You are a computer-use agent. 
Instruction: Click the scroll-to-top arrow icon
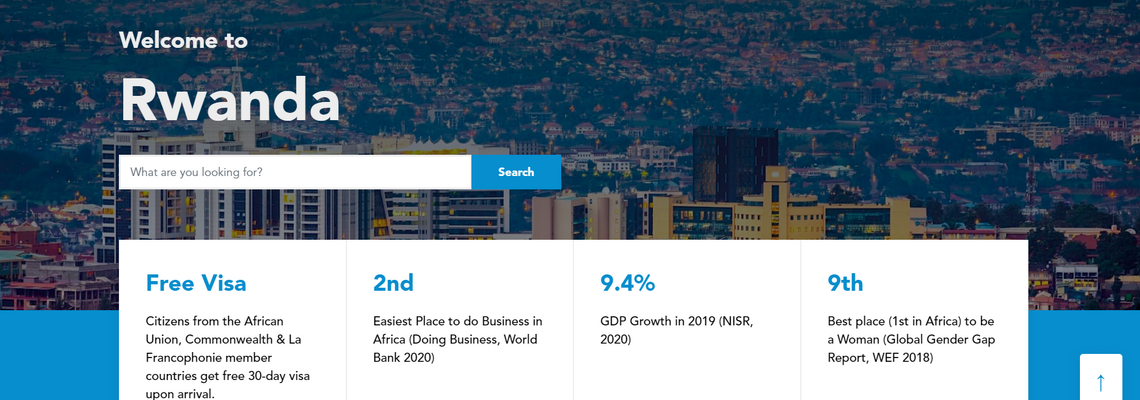(1100, 381)
